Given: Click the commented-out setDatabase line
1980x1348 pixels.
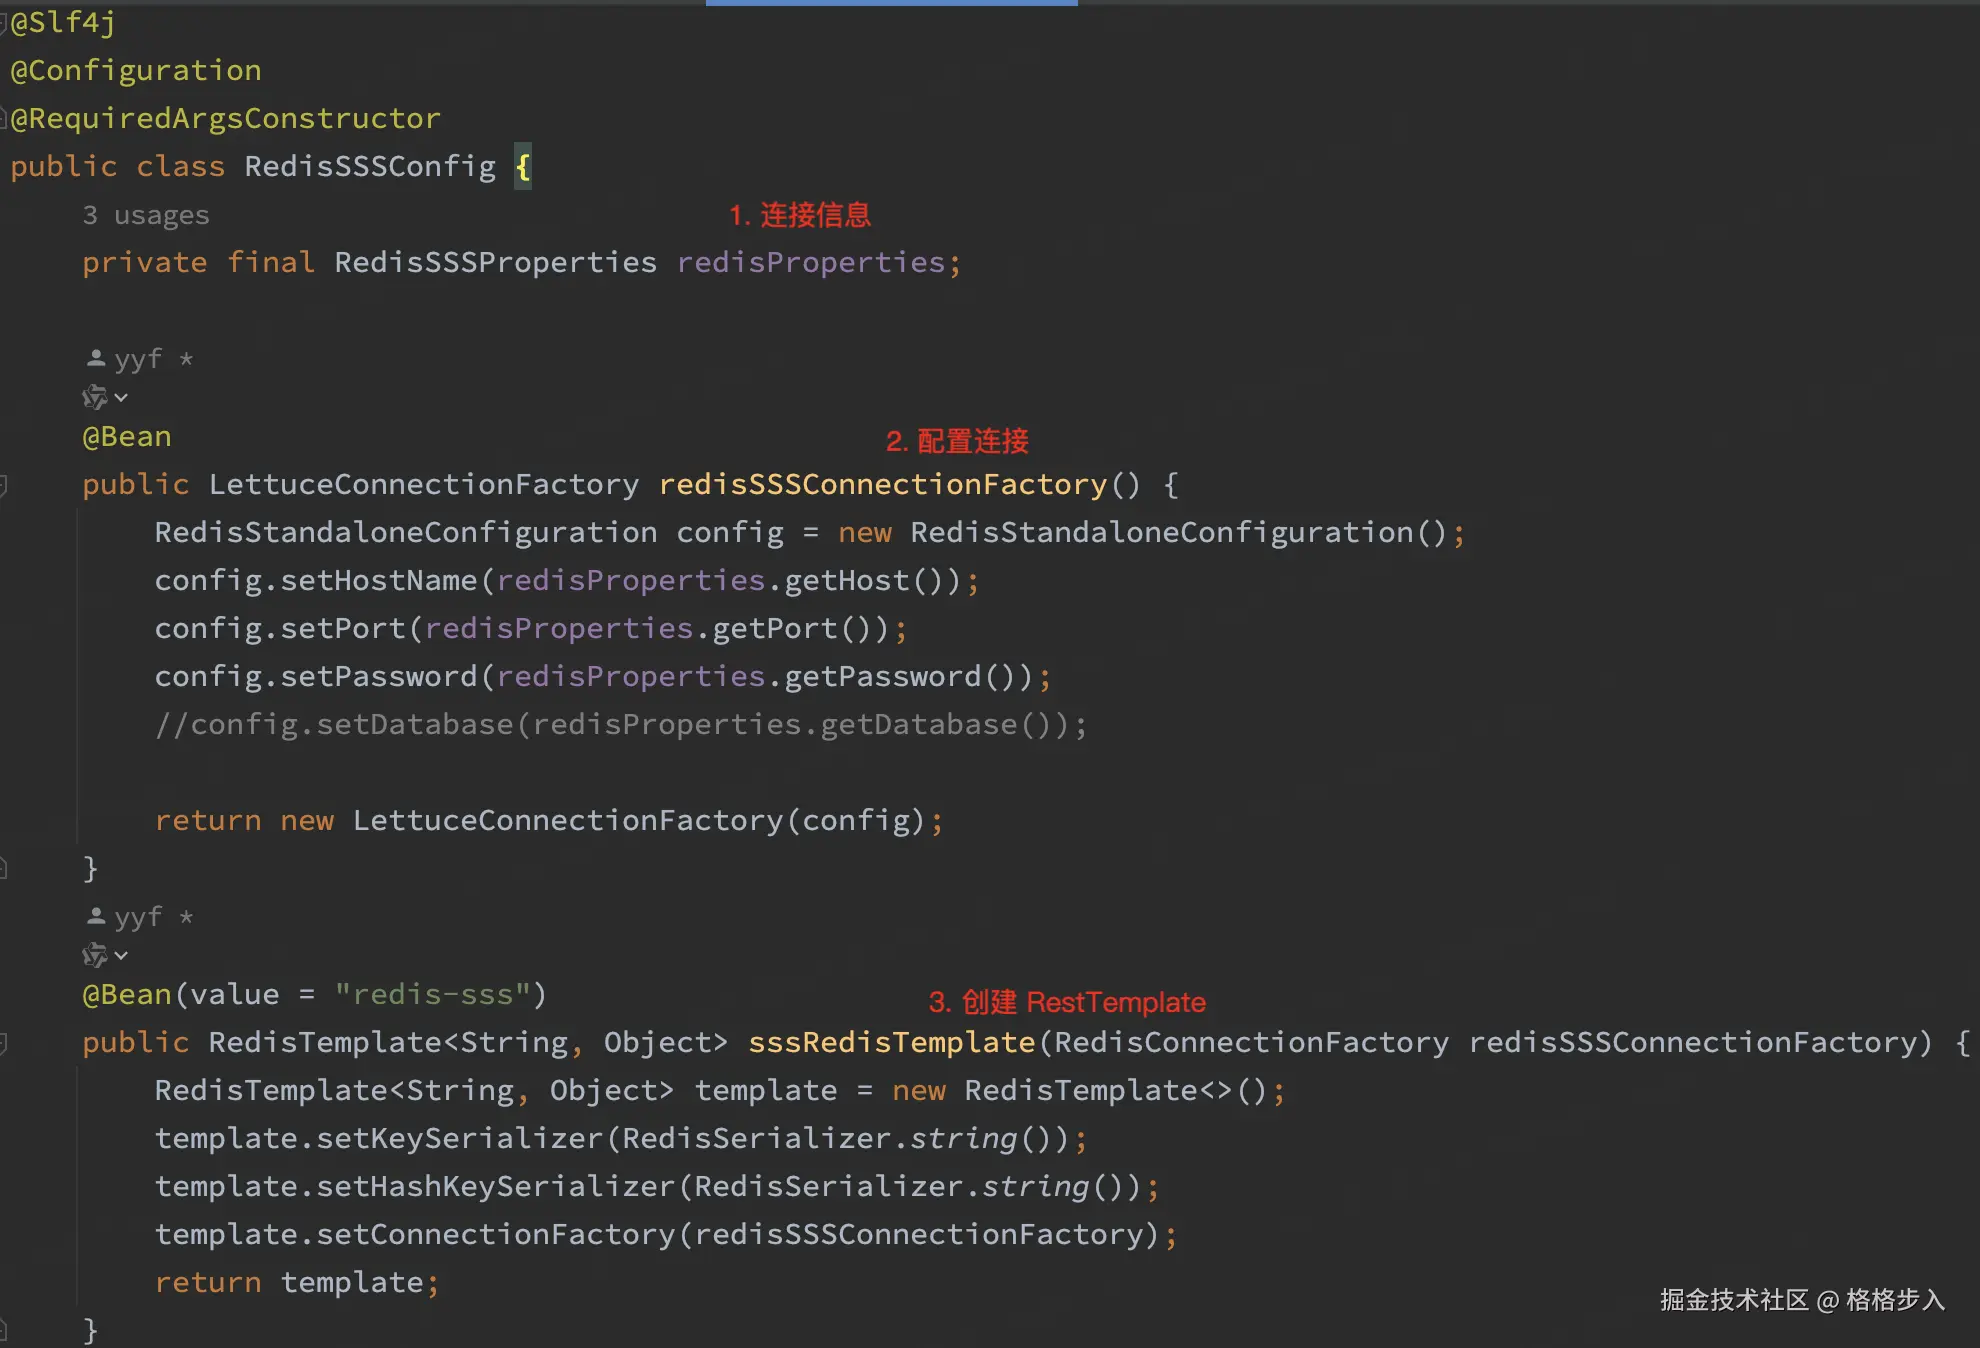Looking at the screenshot, I should (x=620, y=725).
